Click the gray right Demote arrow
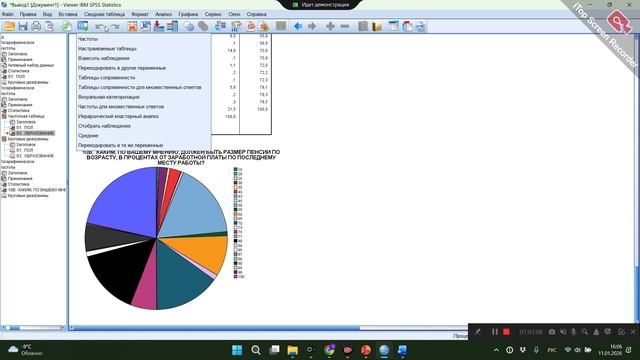 (x=312, y=27)
